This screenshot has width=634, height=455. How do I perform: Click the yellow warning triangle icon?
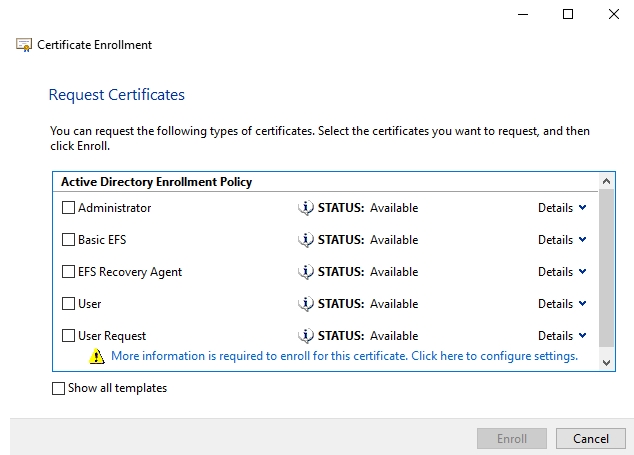97,356
